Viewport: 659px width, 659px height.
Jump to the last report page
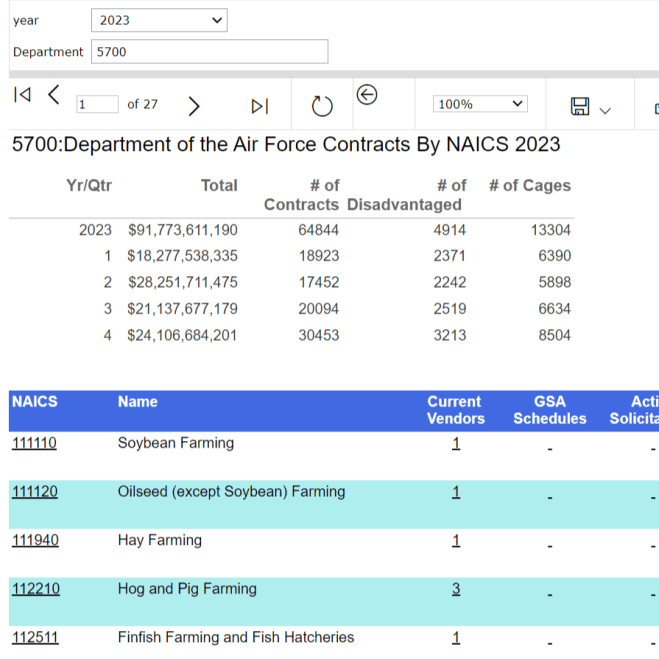pos(260,106)
